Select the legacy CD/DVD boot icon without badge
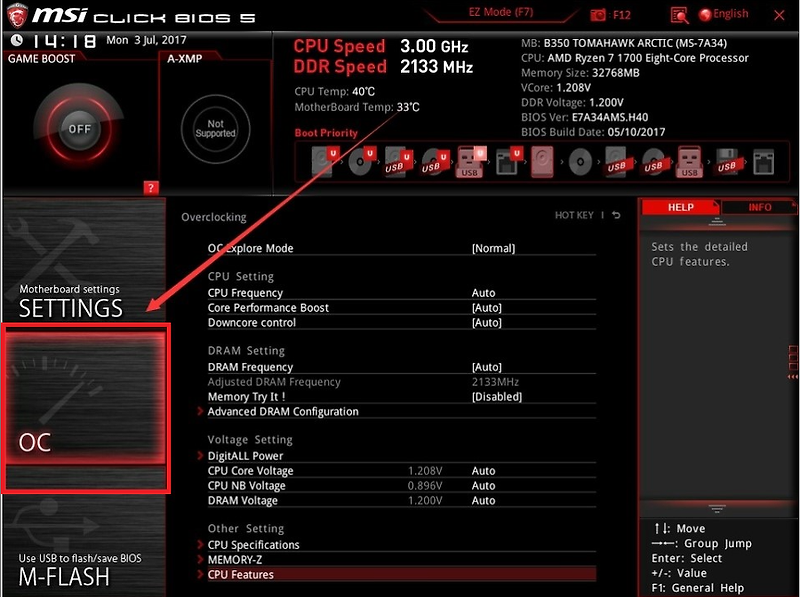 point(580,162)
